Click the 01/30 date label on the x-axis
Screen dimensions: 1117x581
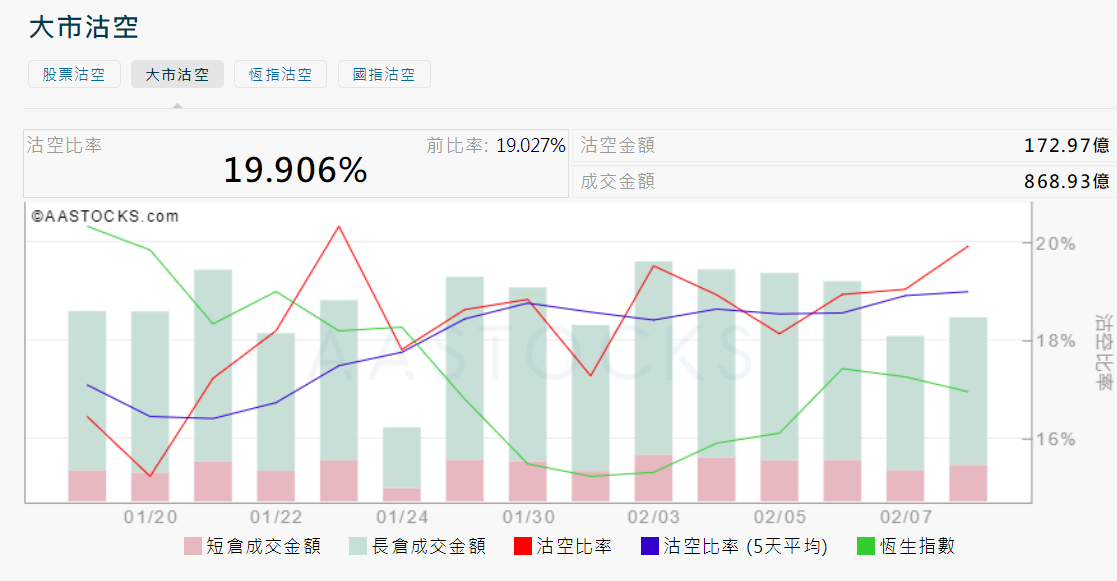[528, 517]
